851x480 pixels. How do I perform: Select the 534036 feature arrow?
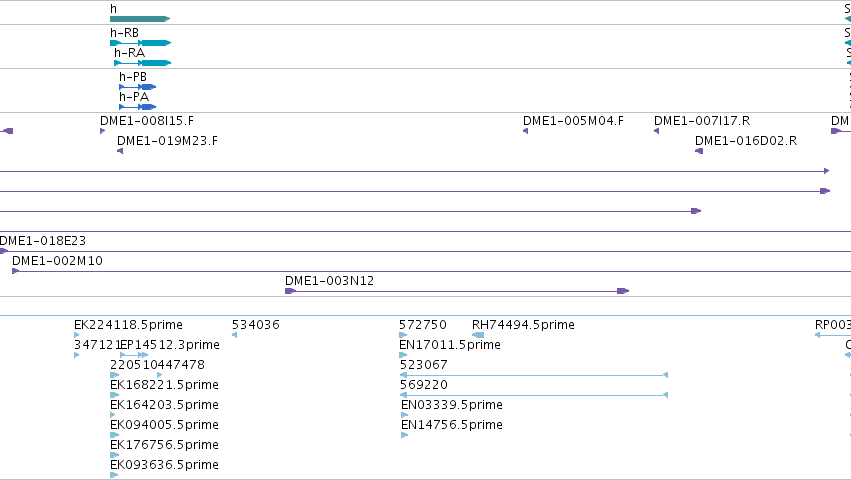point(234,335)
